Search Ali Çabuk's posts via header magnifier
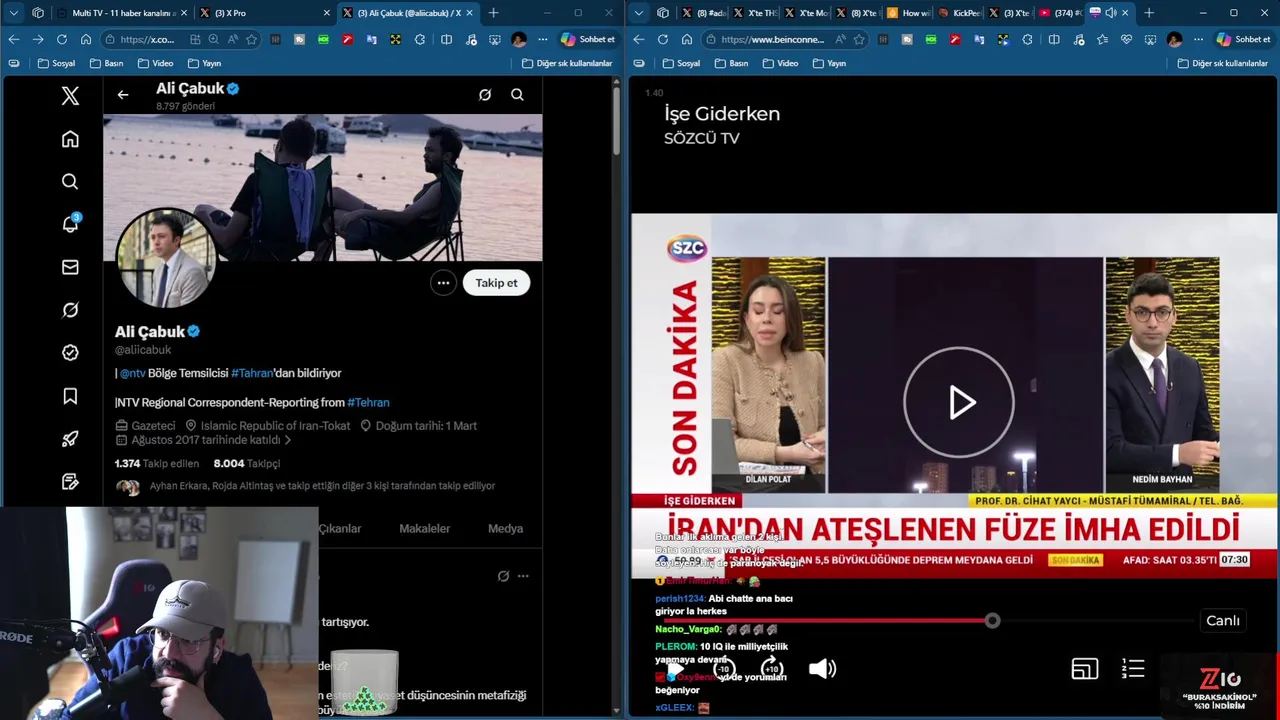 click(x=517, y=95)
